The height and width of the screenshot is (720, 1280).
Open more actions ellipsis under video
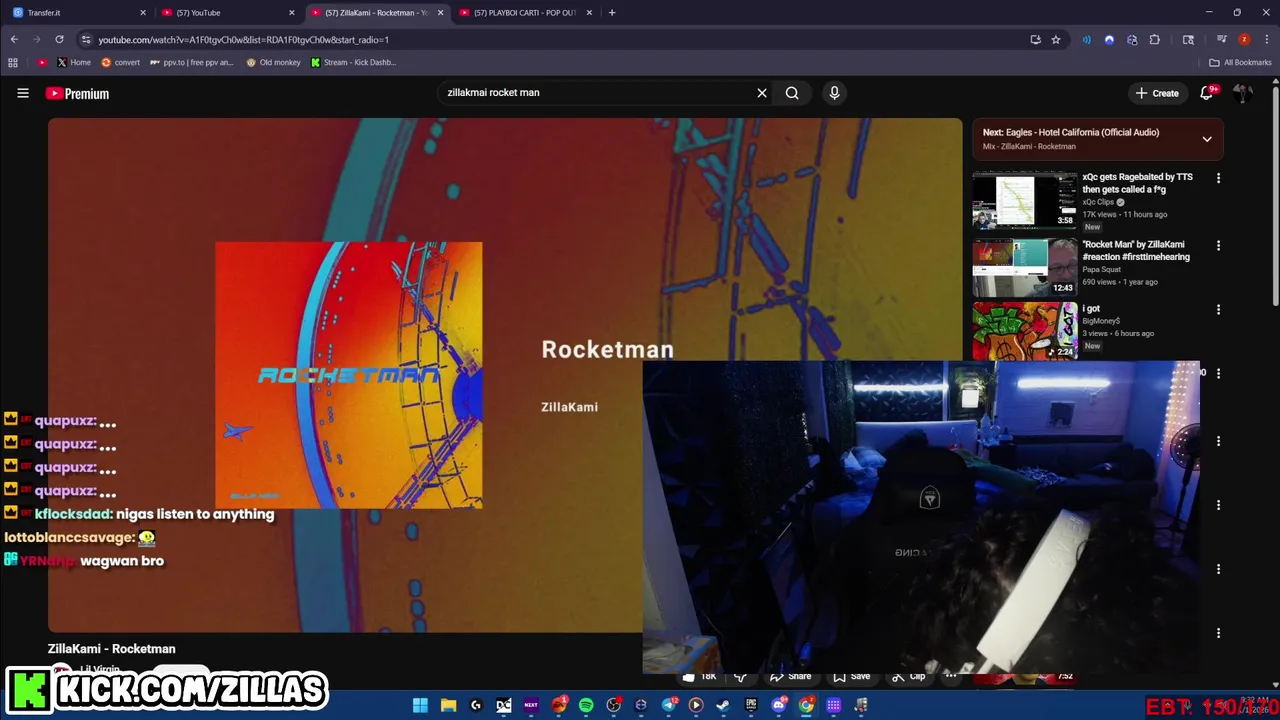click(951, 676)
